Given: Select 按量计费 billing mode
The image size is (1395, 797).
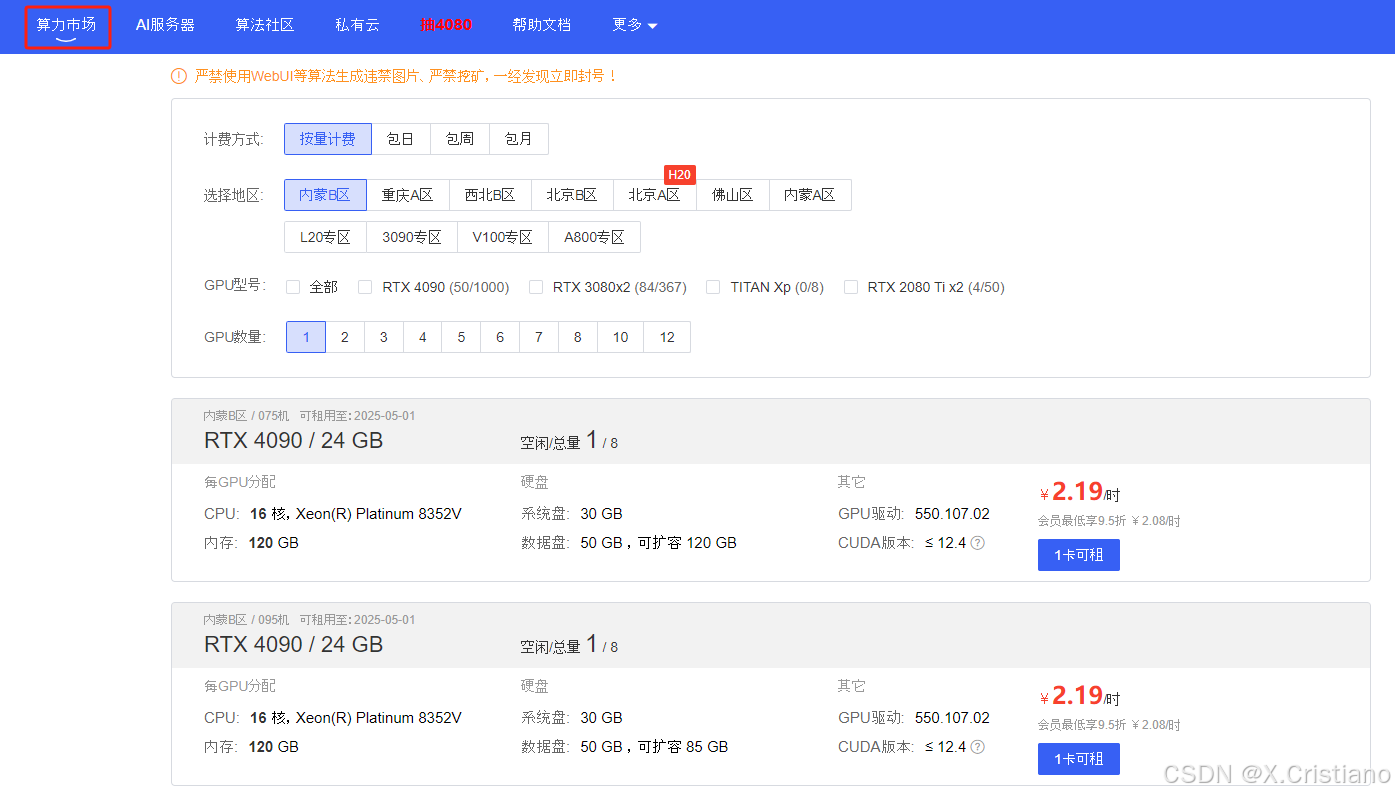Looking at the screenshot, I should (328, 139).
